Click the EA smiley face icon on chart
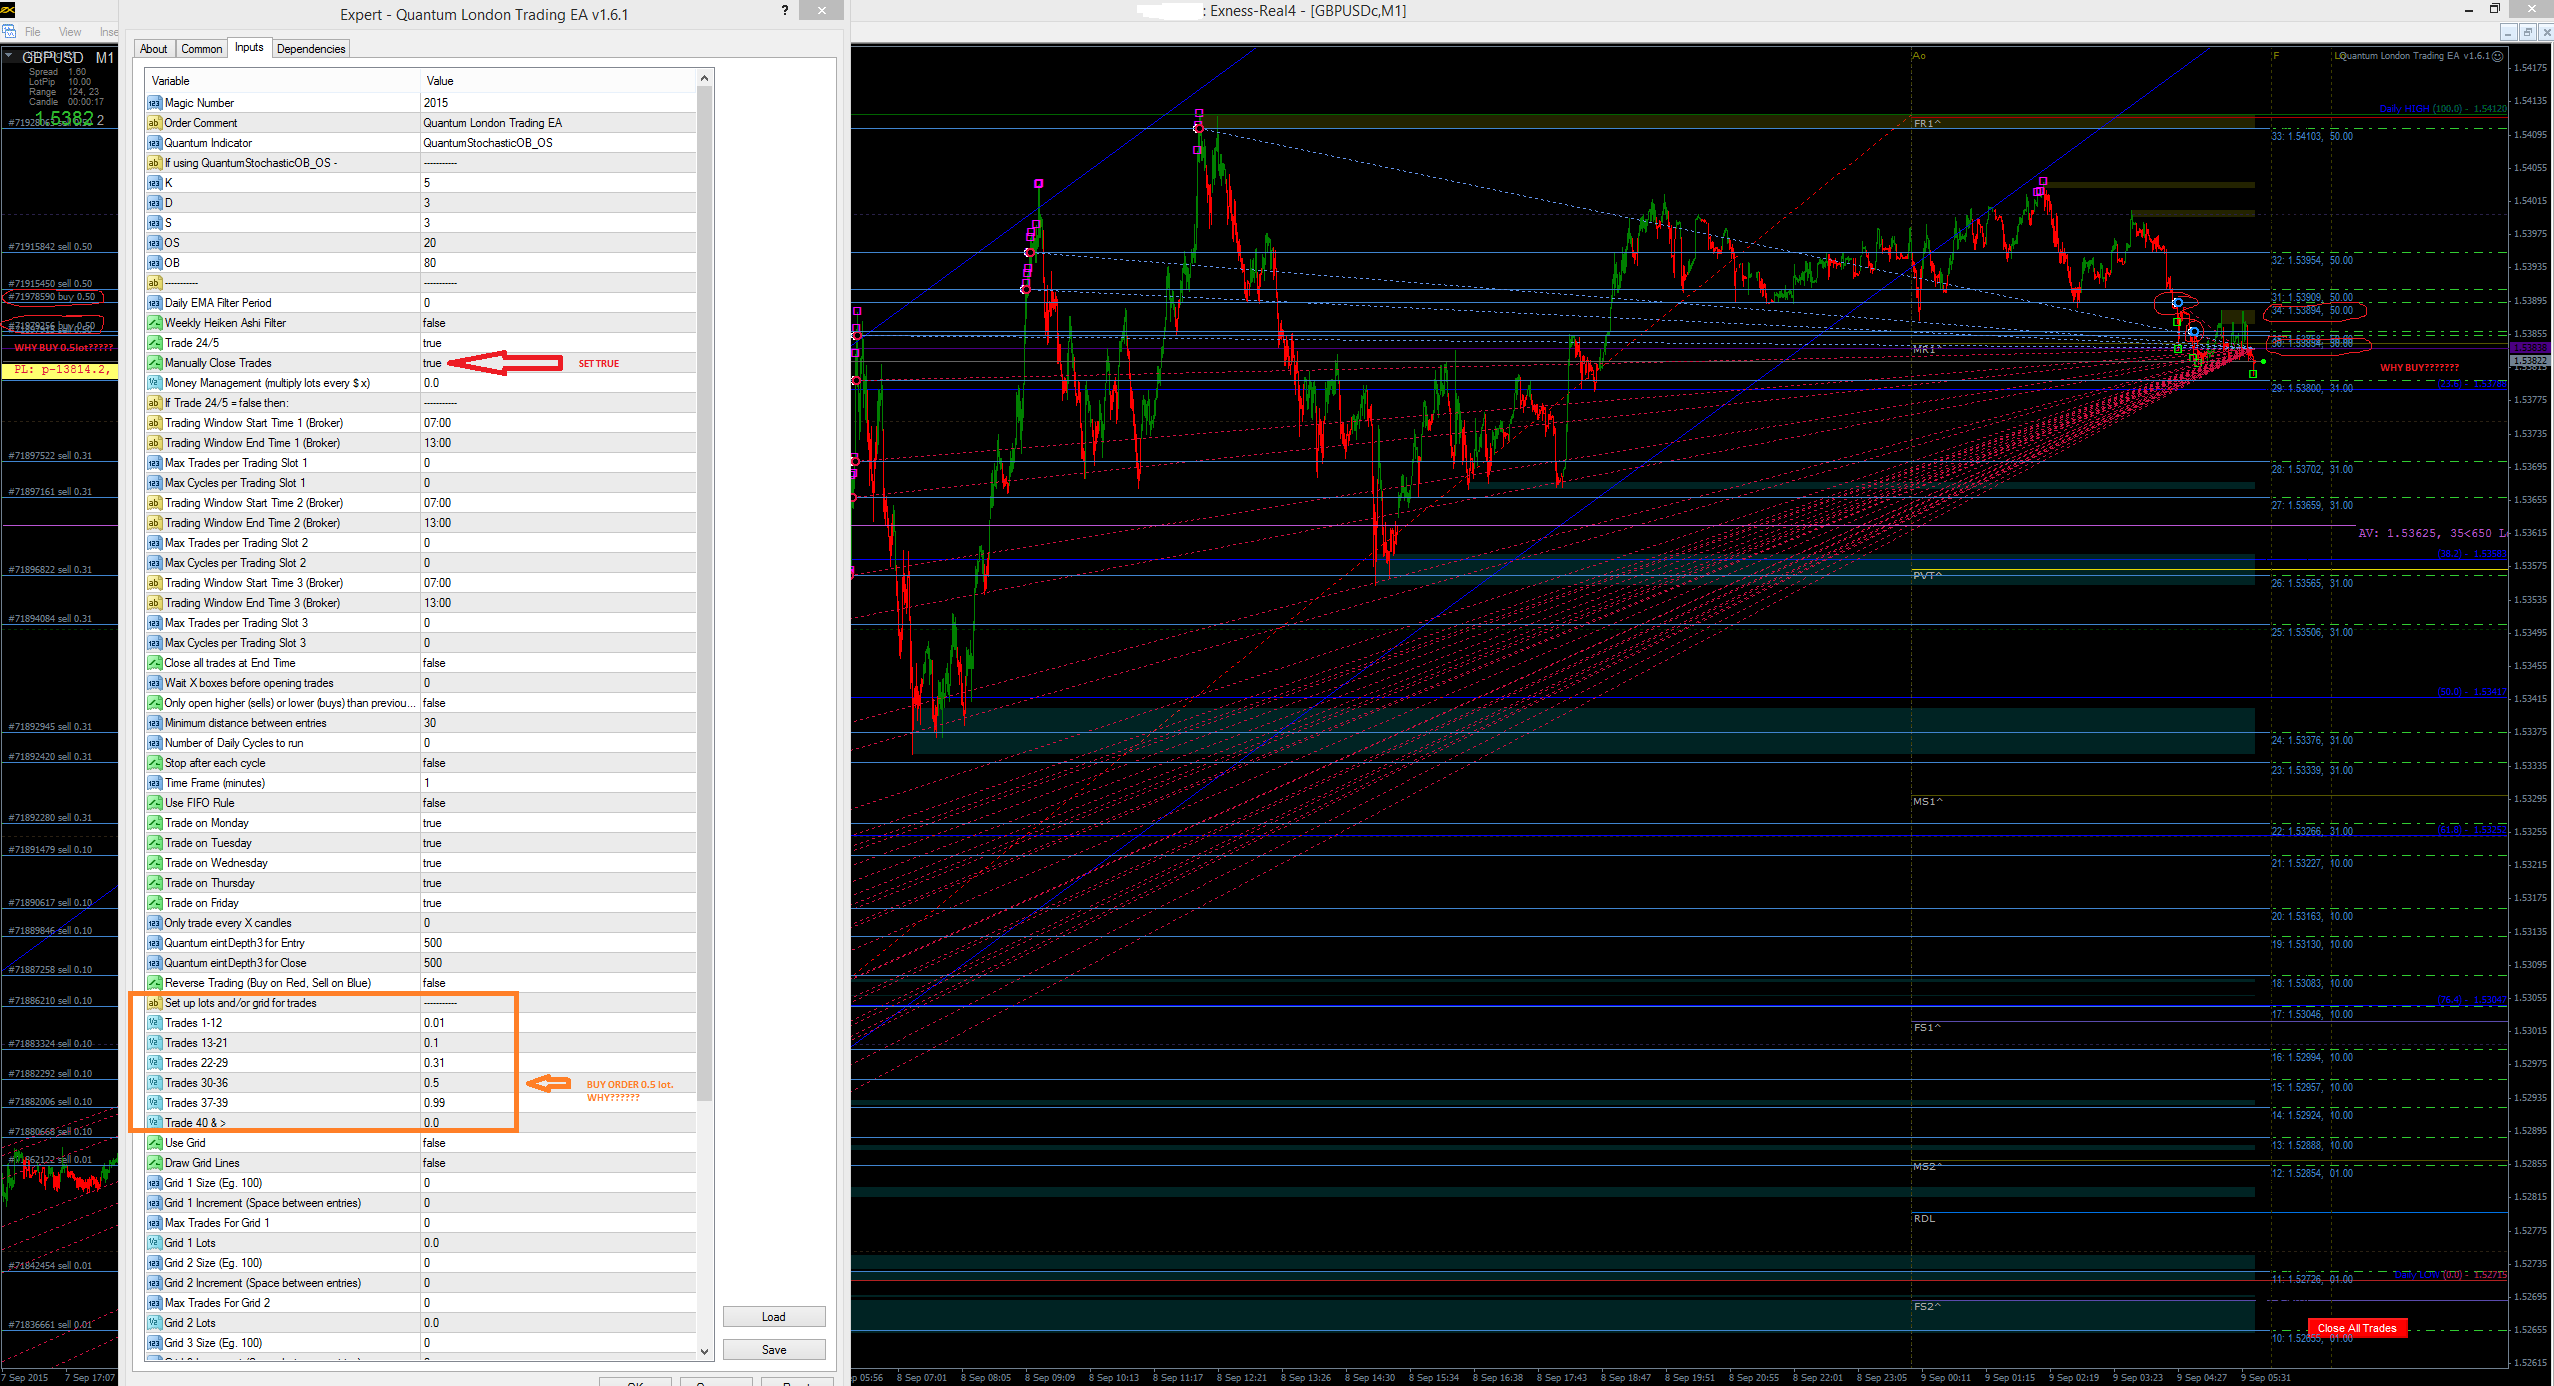 pyautogui.click(x=2497, y=56)
